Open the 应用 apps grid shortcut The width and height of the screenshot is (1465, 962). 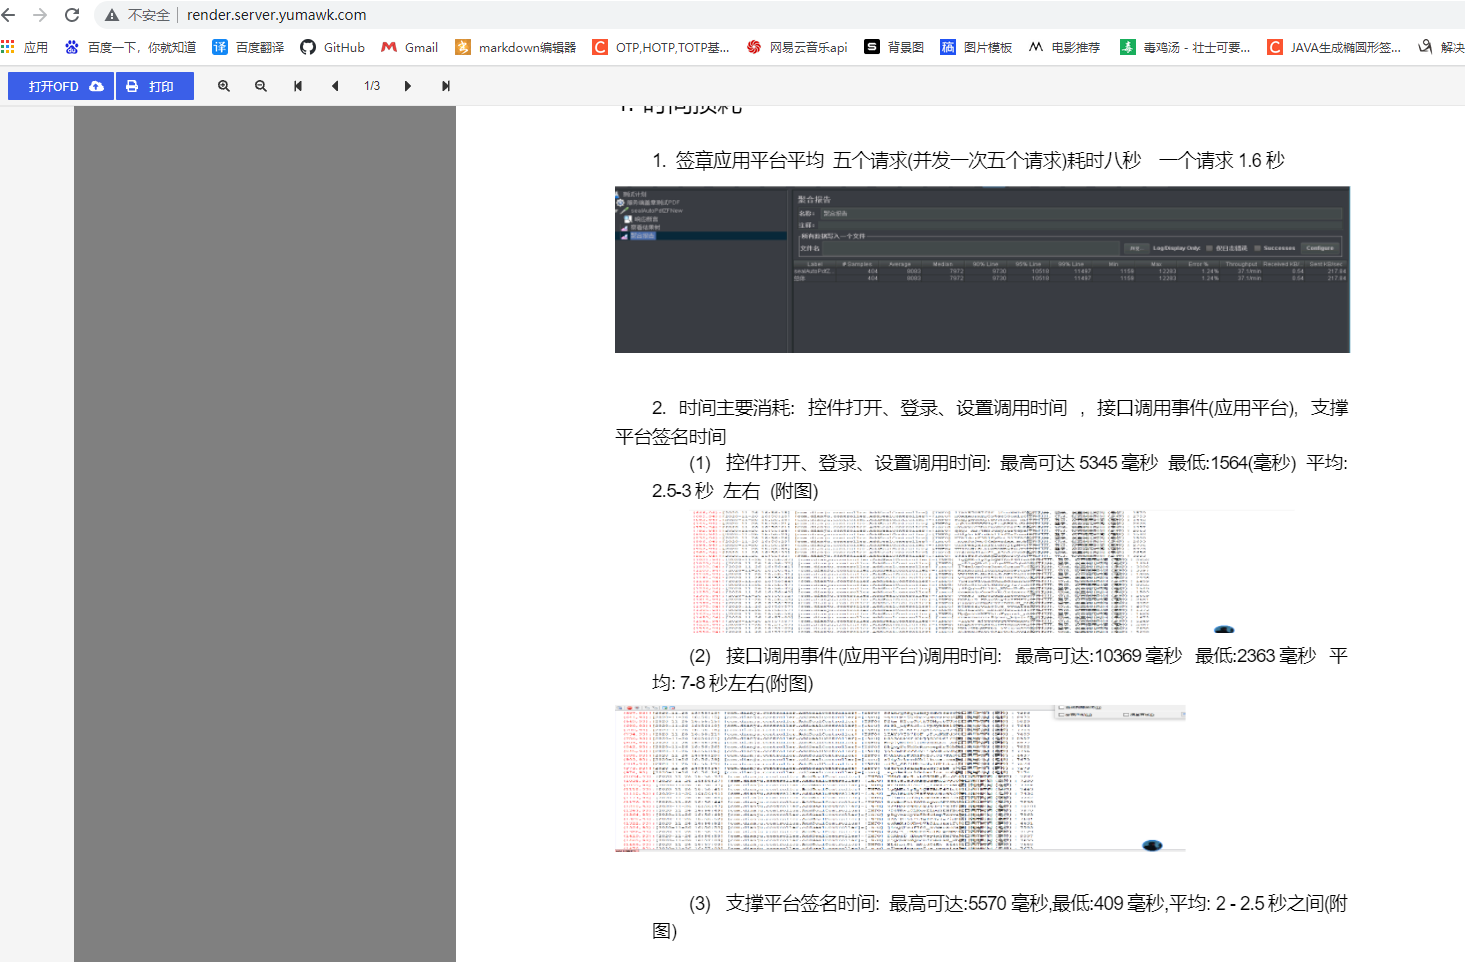pyautogui.click(x=25, y=47)
